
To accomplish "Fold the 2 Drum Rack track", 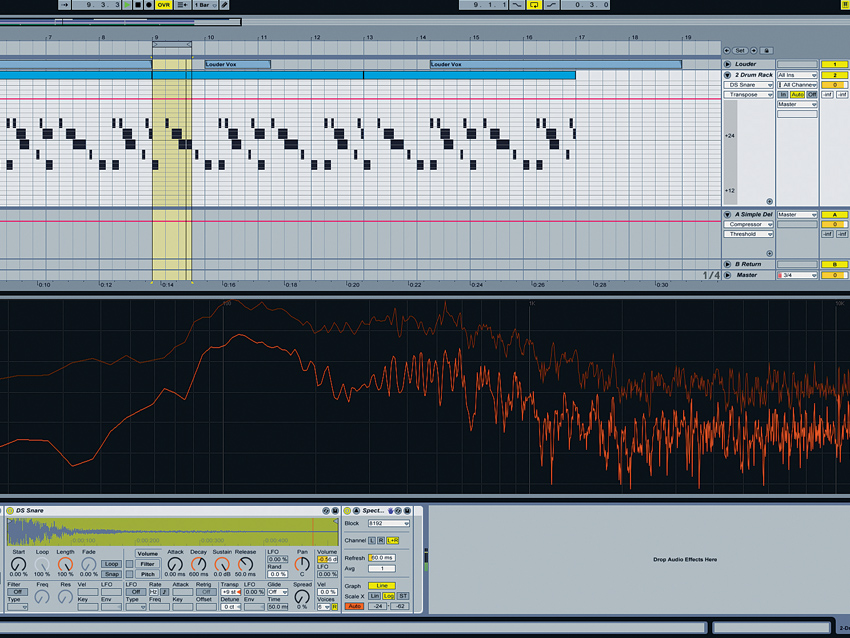I will click(727, 75).
